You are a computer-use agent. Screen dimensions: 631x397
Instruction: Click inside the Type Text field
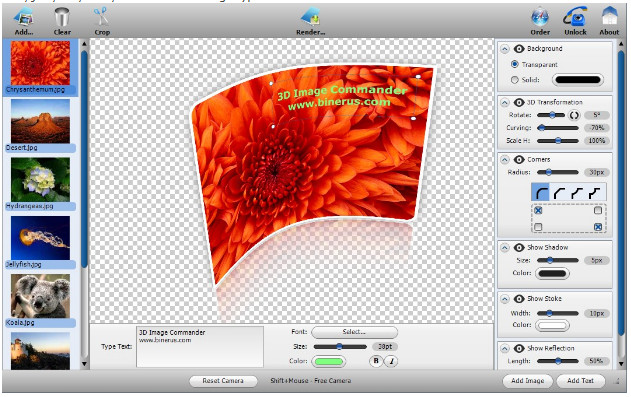(200, 347)
